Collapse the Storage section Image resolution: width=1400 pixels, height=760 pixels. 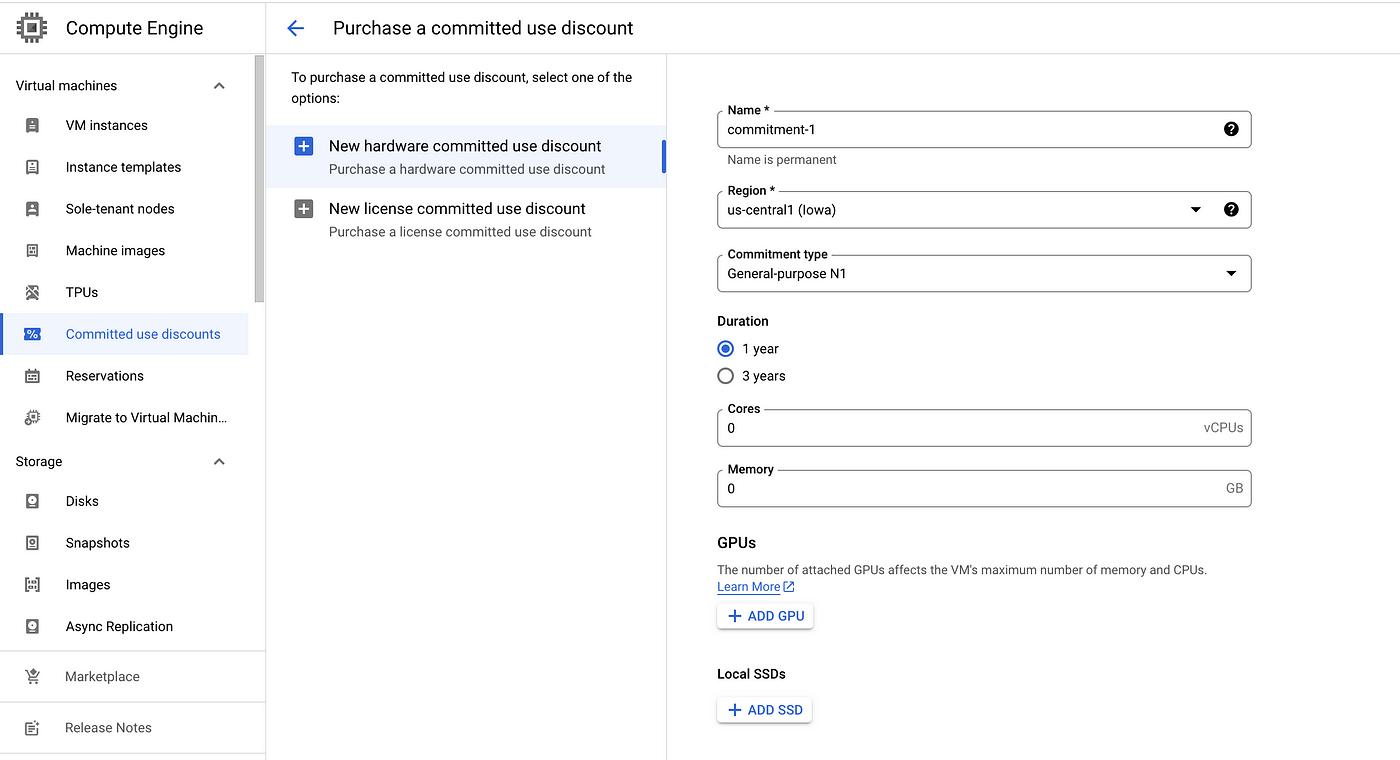tap(219, 462)
